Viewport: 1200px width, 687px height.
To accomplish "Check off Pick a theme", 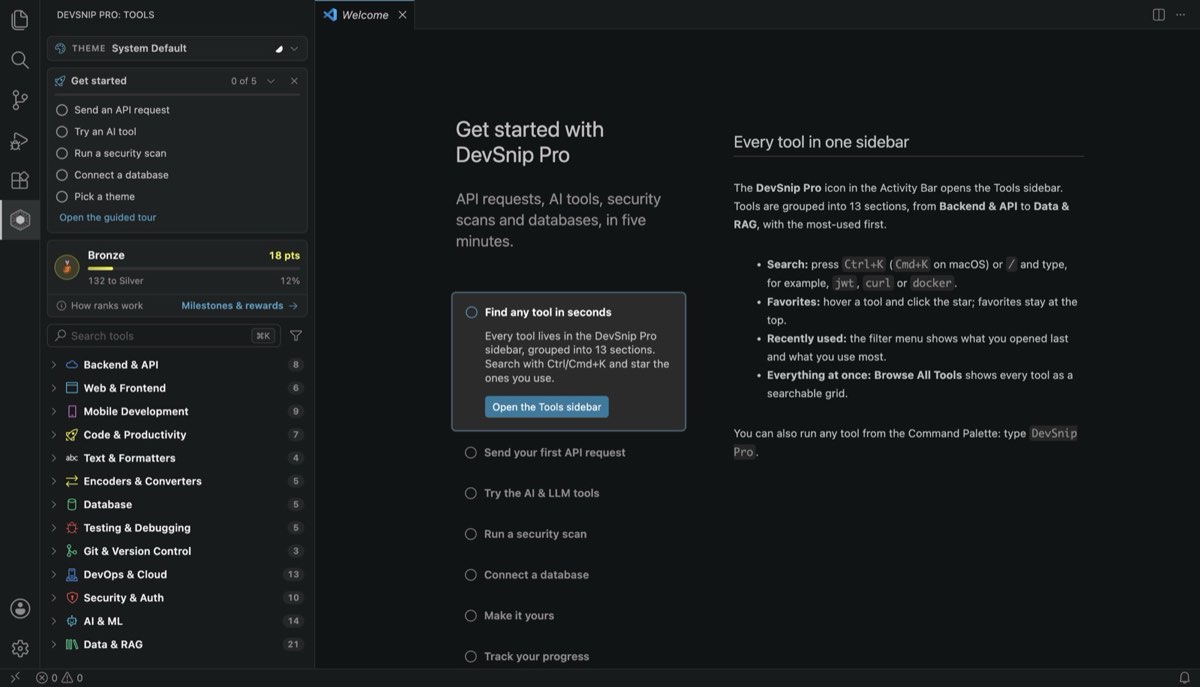I will coord(62,197).
